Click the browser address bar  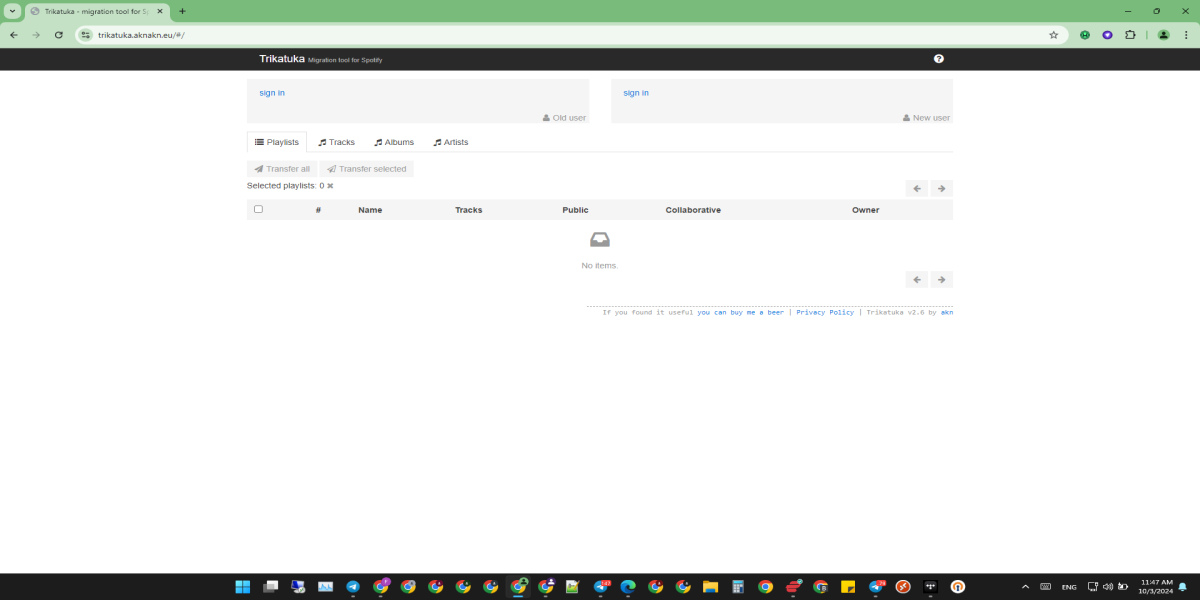tap(570, 35)
